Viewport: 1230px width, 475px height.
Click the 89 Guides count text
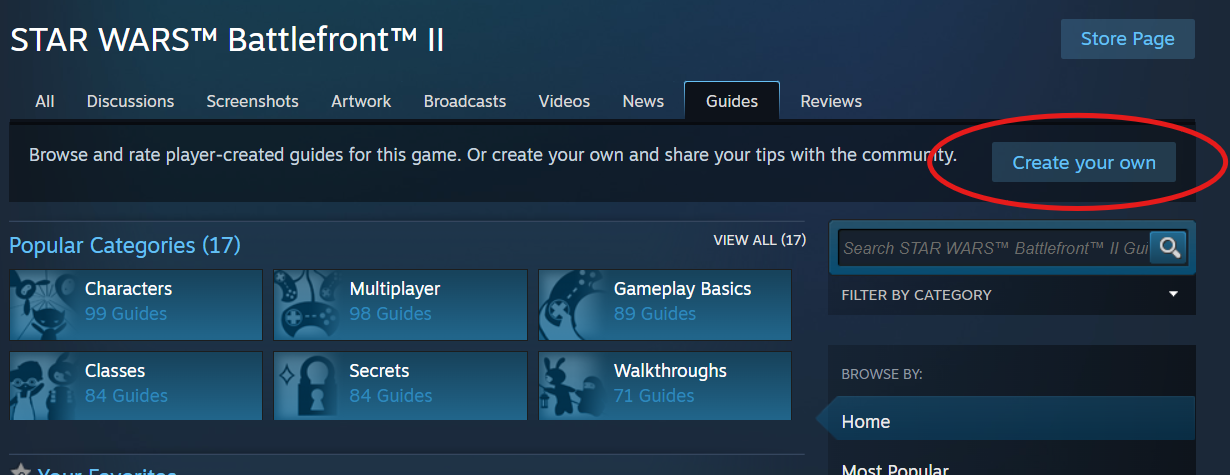click(654, 313)
